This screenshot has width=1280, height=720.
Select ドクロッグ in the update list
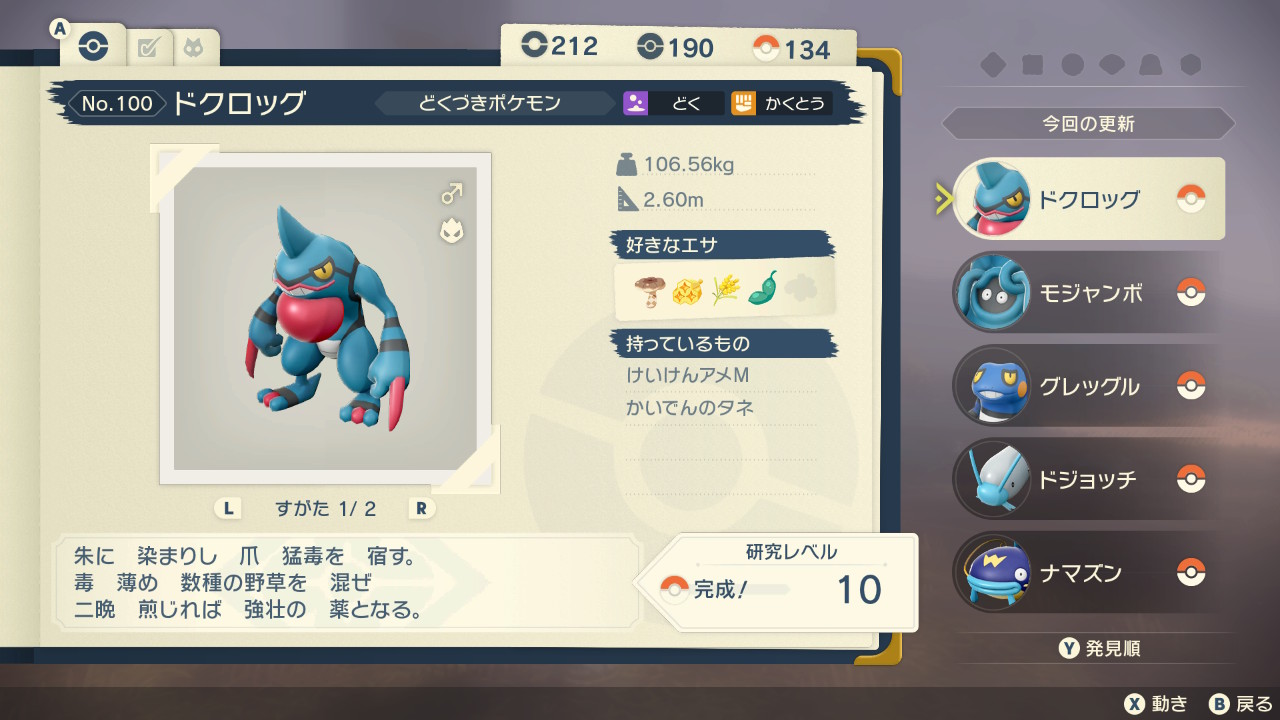tap(1088, 198)
